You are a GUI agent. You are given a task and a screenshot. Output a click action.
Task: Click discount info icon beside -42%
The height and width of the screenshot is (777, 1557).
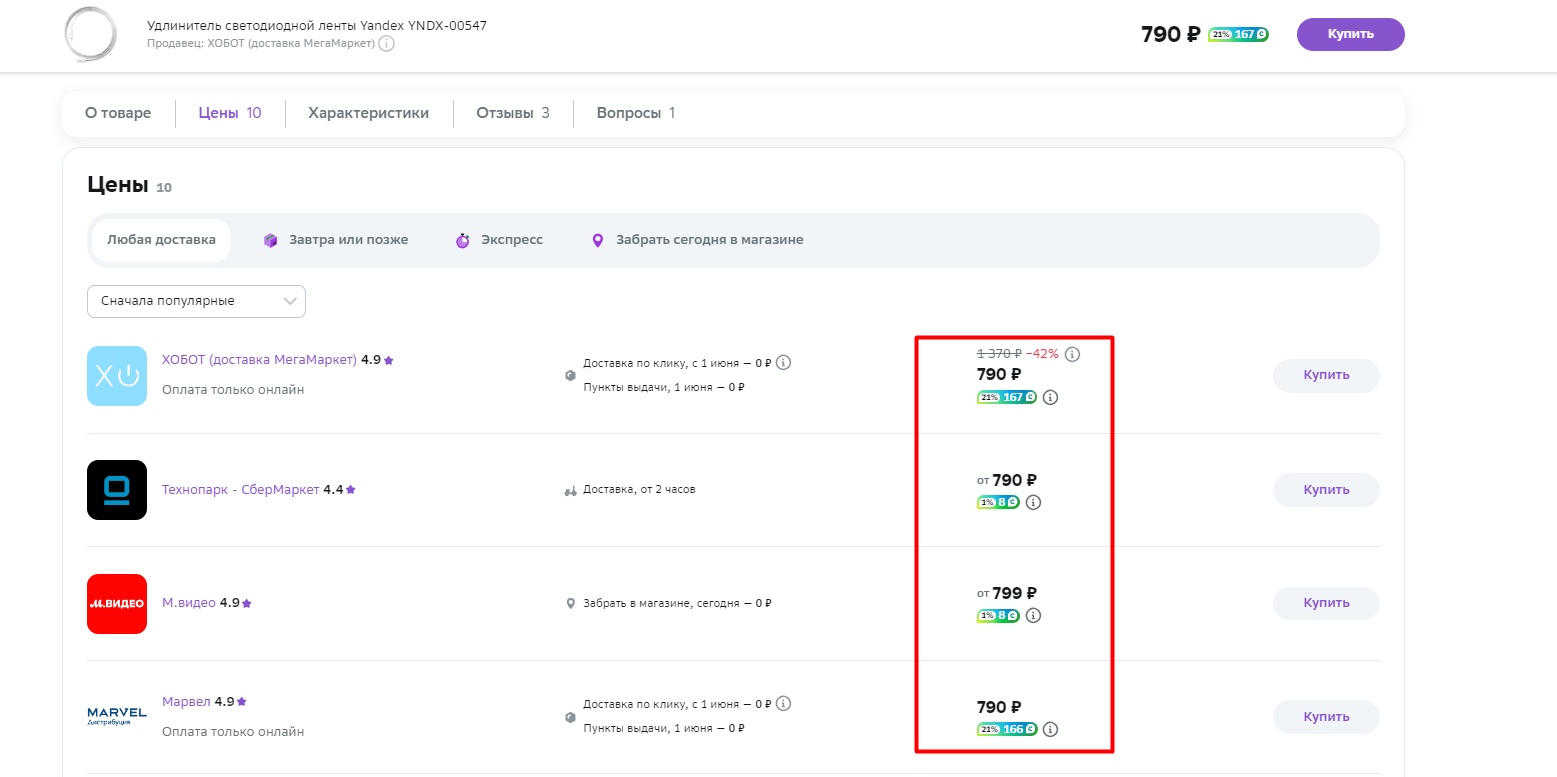point(1072,354)
